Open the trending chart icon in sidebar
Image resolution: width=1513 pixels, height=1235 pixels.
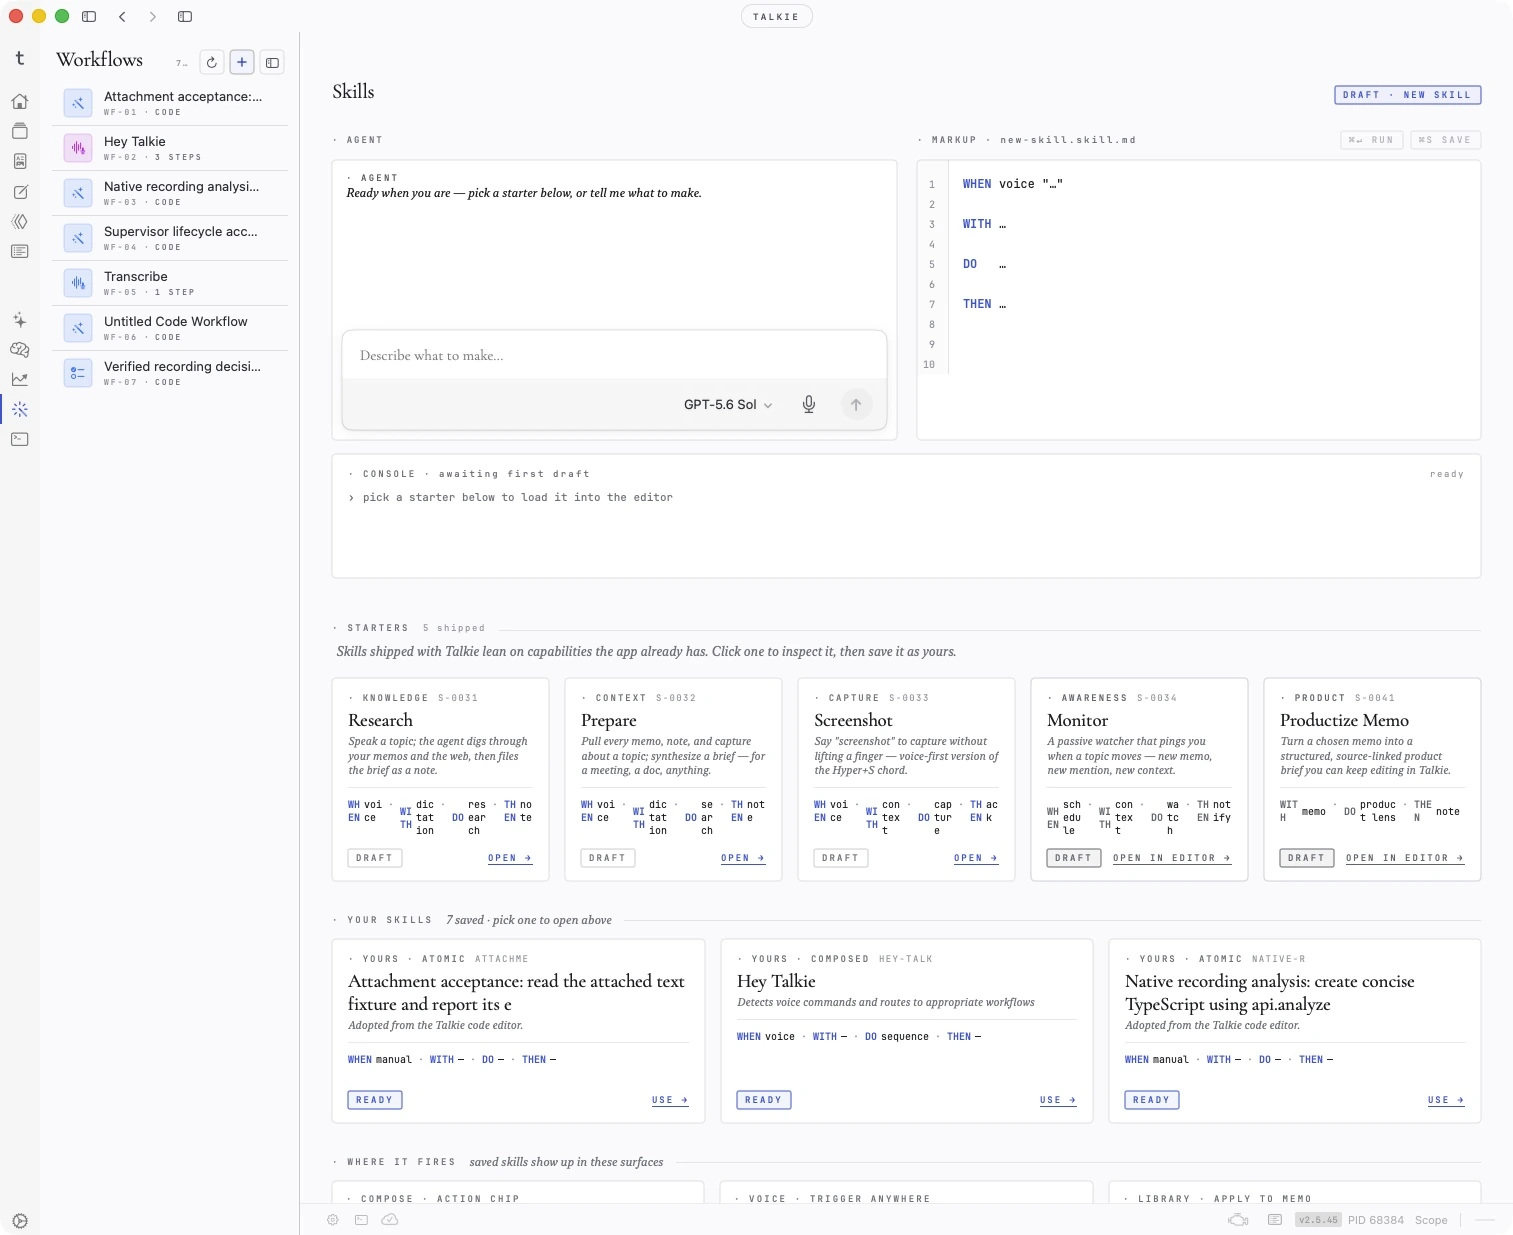tap(19, 379)
